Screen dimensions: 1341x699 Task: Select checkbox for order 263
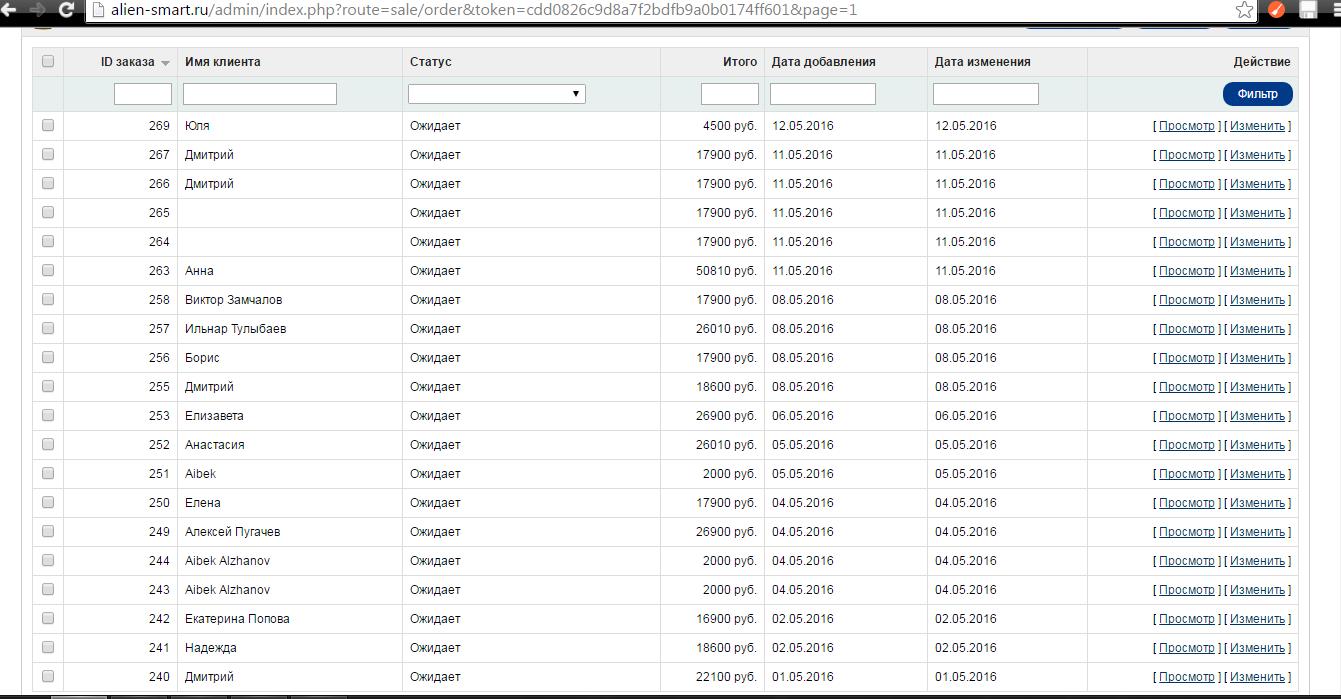point(48,271)
